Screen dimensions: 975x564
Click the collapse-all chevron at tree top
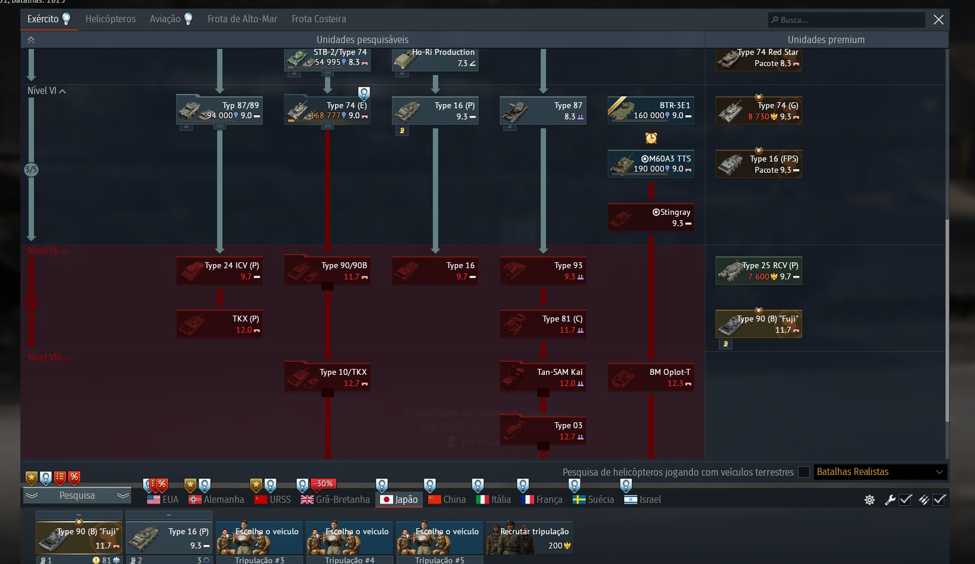(x=30, y=40)
